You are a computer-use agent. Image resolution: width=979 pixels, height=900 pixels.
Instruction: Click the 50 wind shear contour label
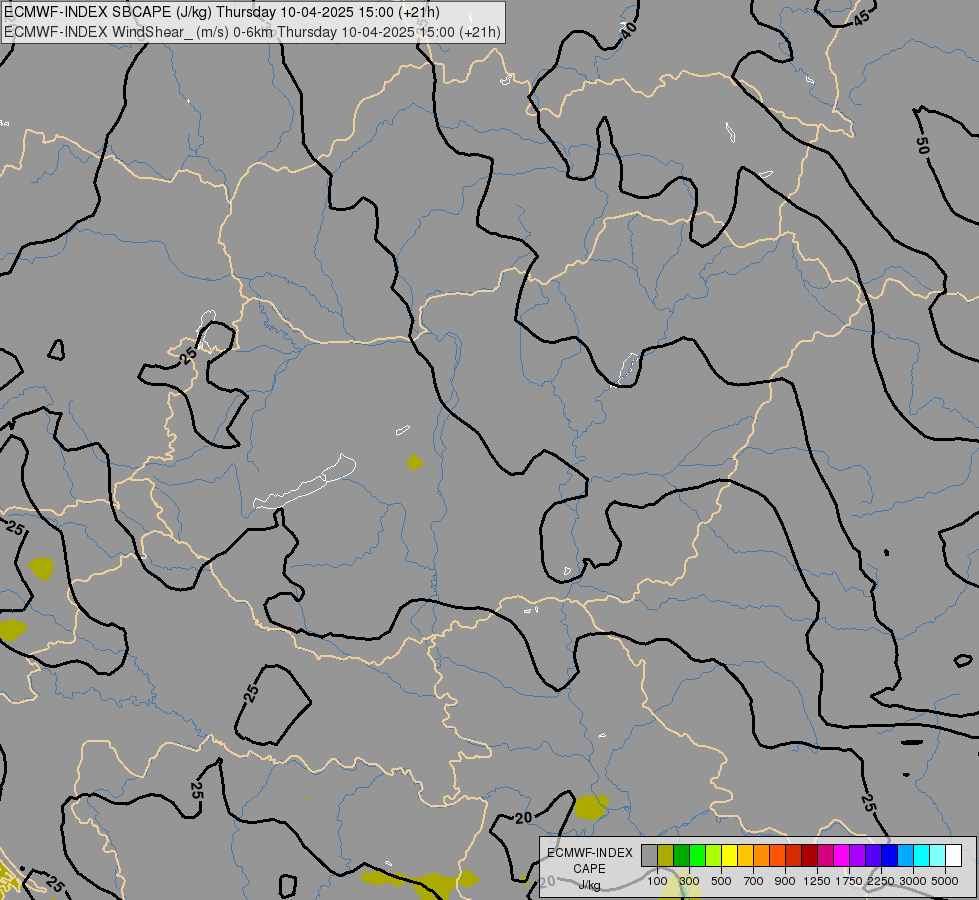coord(923,146)
